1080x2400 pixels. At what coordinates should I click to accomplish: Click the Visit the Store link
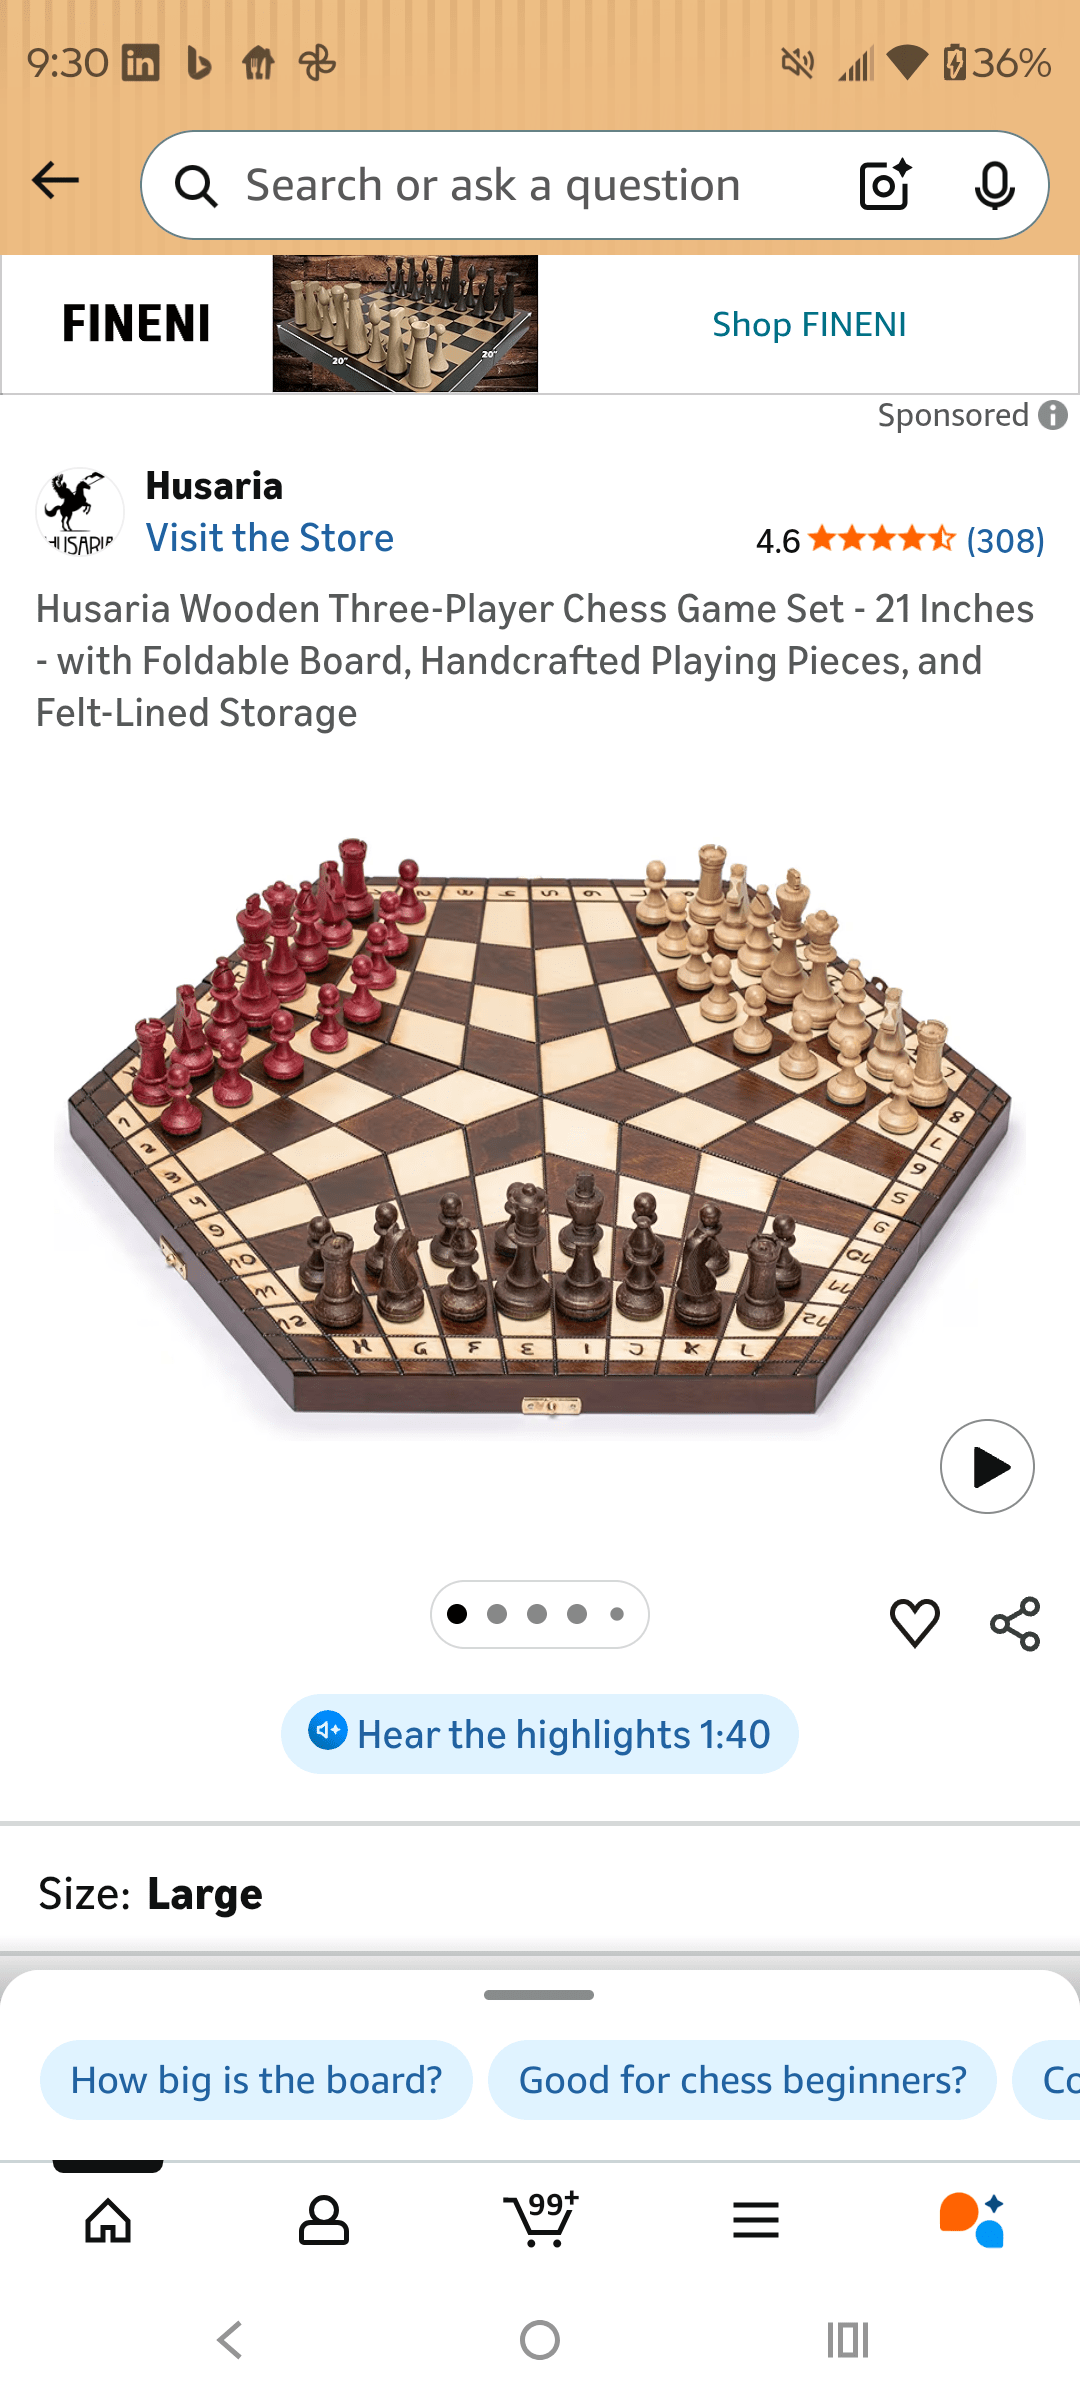click(270, 538)
